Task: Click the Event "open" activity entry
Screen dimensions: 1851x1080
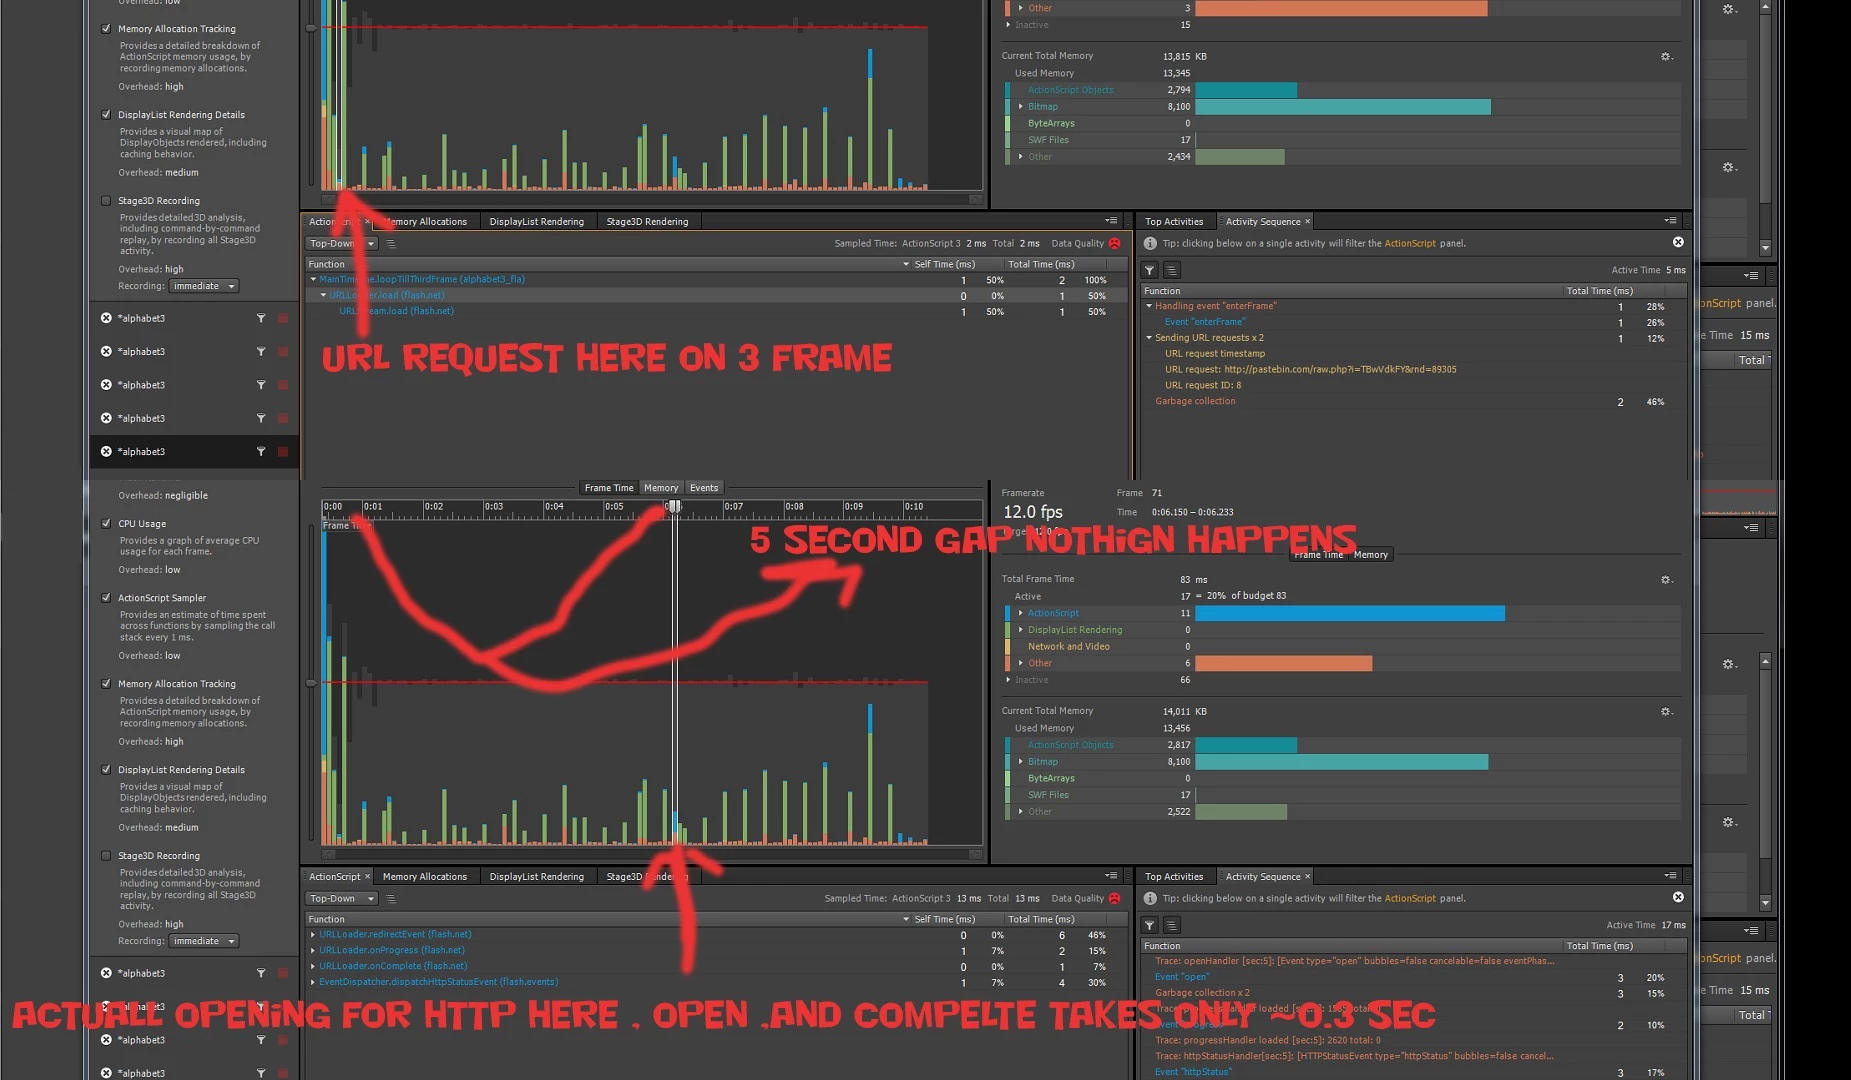Action: [1182, 977]
